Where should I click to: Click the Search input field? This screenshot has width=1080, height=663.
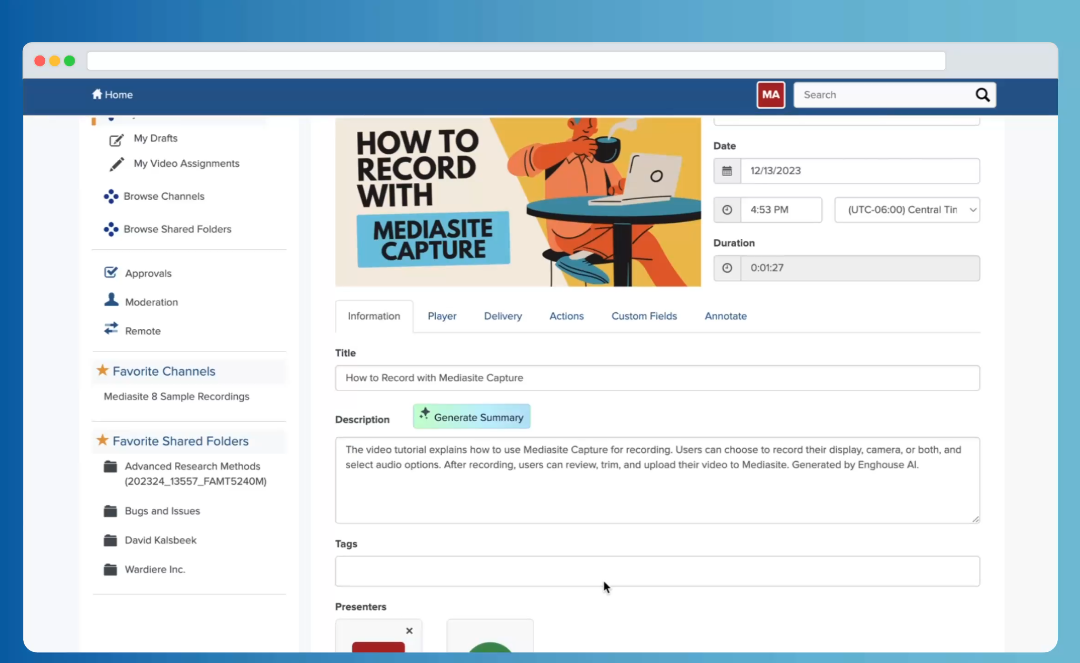tap(882, 95)
